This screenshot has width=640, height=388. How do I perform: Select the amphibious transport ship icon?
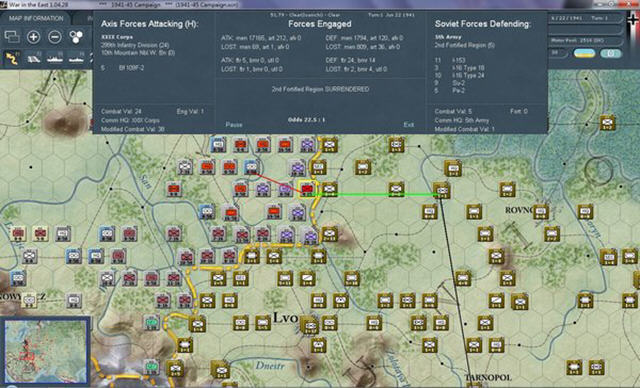76,58
